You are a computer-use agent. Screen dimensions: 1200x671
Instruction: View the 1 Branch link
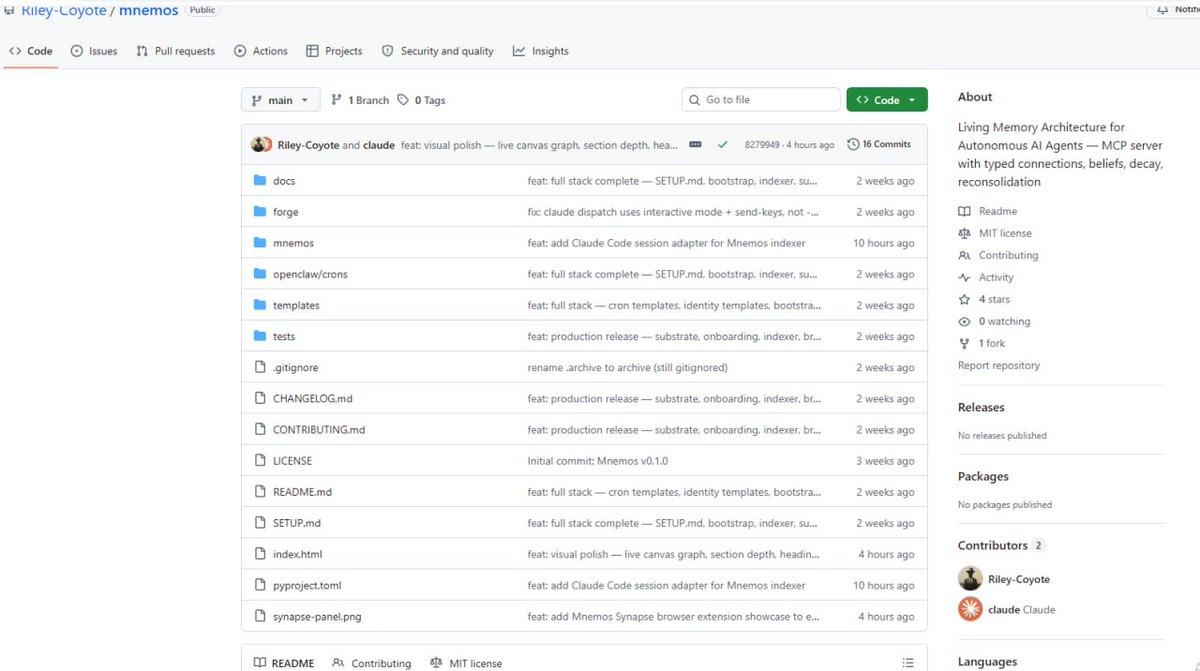[x=360, y=100]
